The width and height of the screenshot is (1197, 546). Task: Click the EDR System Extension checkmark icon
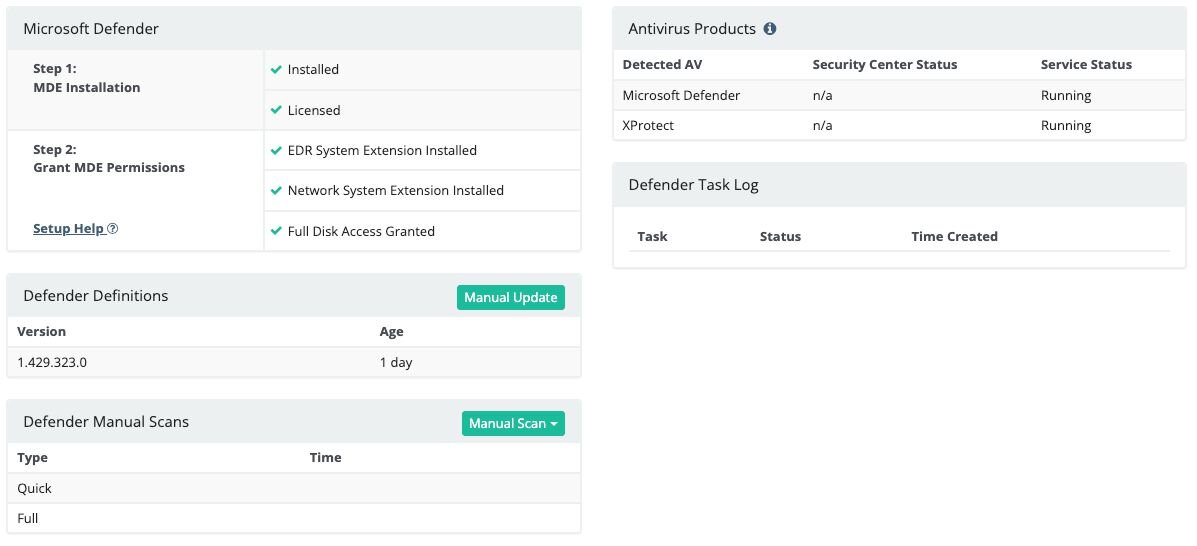tap(276, 151)
